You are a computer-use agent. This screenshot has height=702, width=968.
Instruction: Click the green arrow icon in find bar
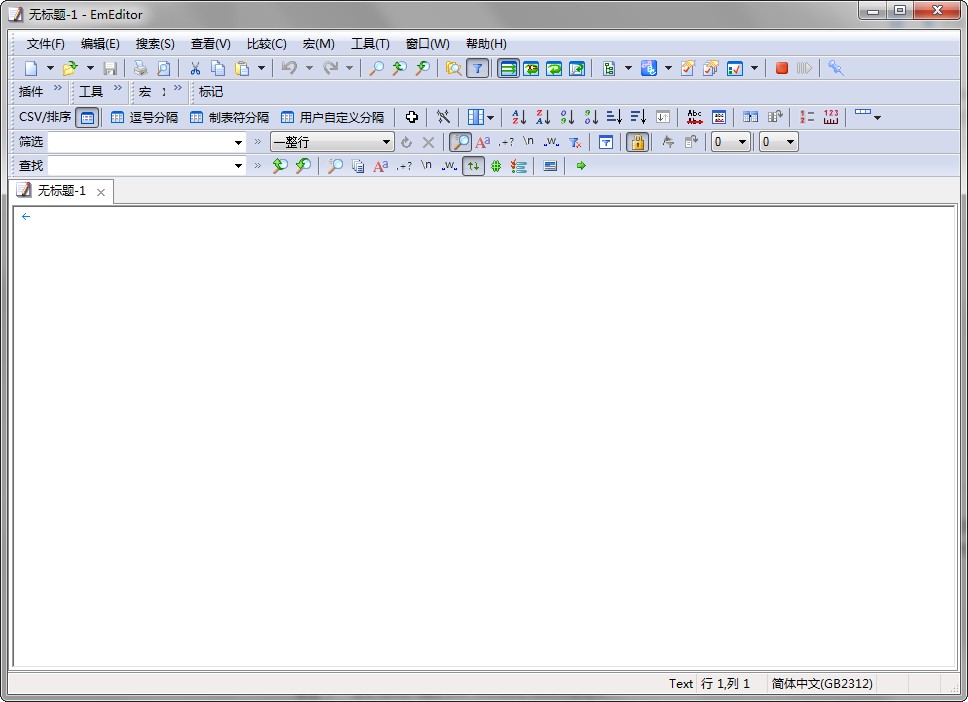[x=581, y=166]
